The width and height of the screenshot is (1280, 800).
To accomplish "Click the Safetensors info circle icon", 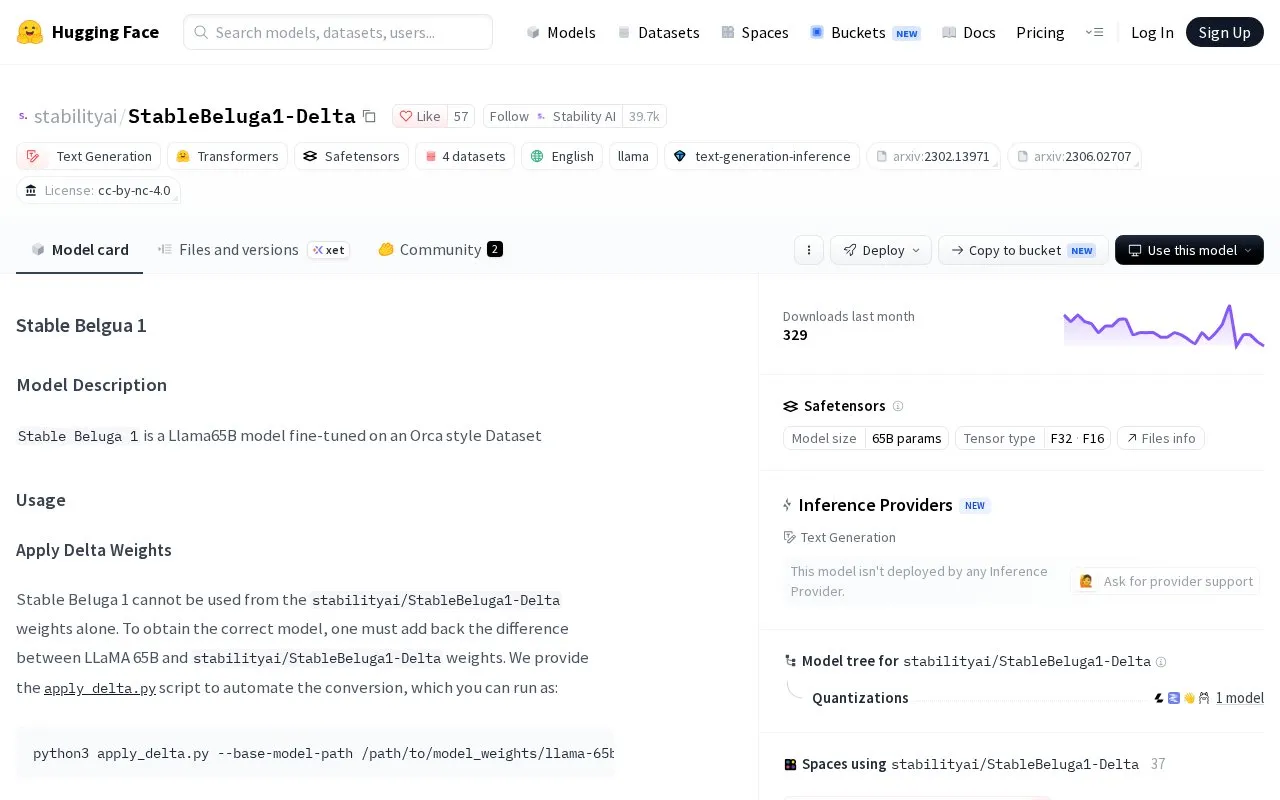I will (x=898, y=406).
